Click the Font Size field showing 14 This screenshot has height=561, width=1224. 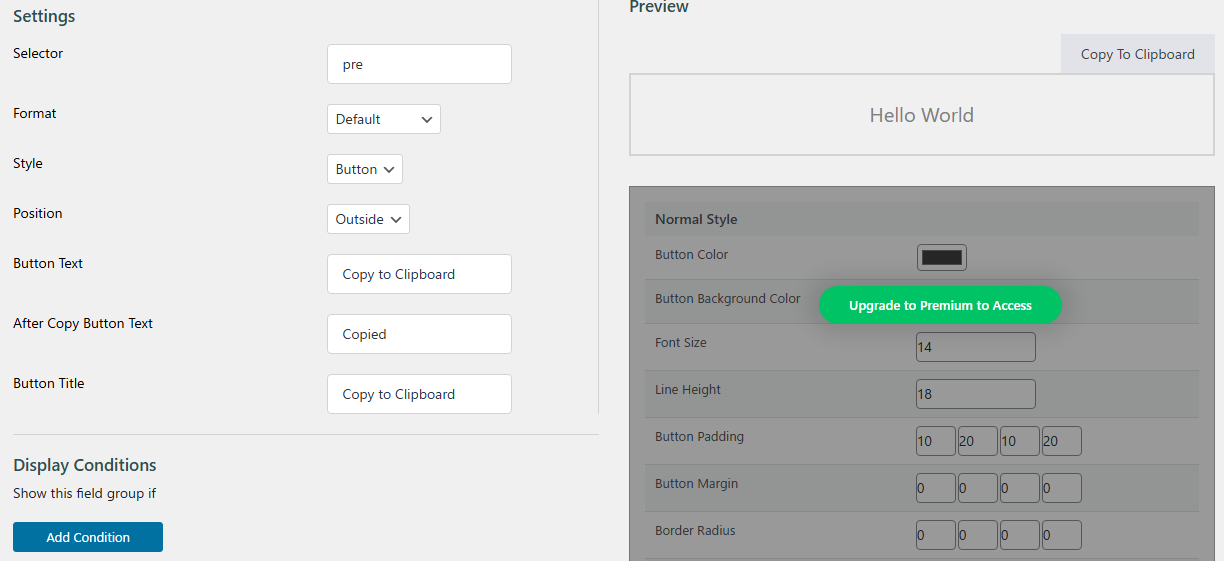click(x=976, y=347)
